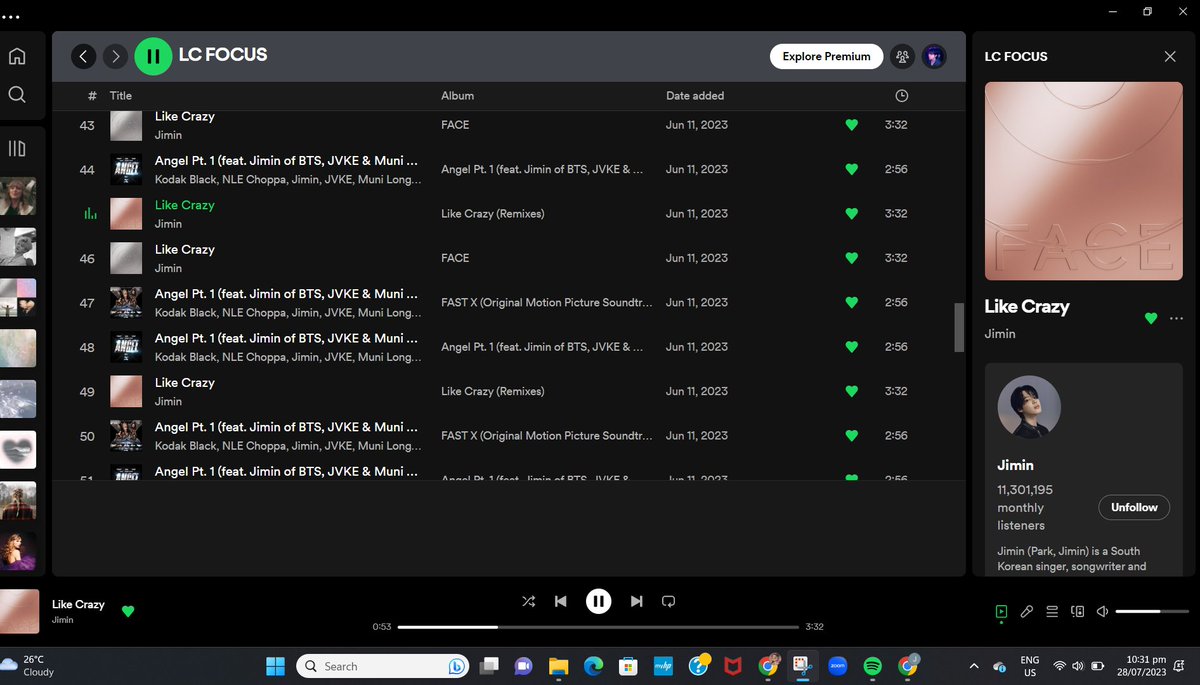Go forward with the right arrow button
This screenshot has height=685, width=1200.
(x=116, y=57)
